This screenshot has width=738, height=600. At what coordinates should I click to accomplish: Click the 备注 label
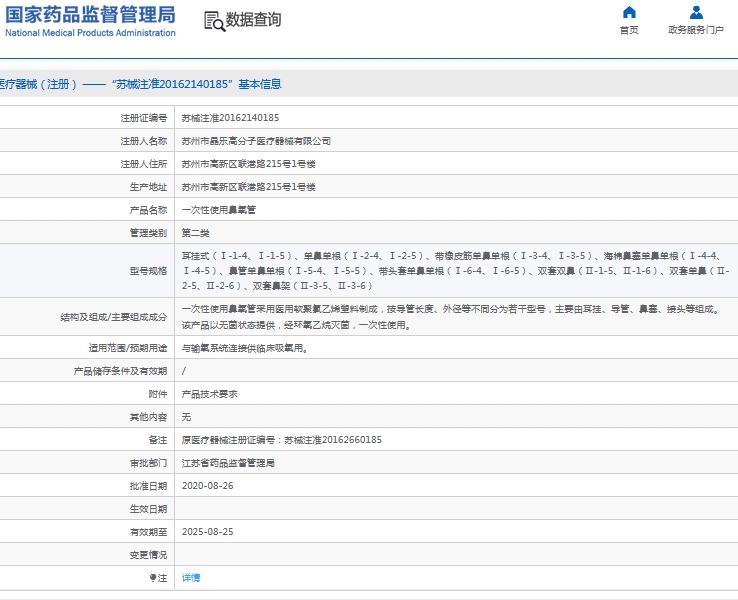pos(158,440)
